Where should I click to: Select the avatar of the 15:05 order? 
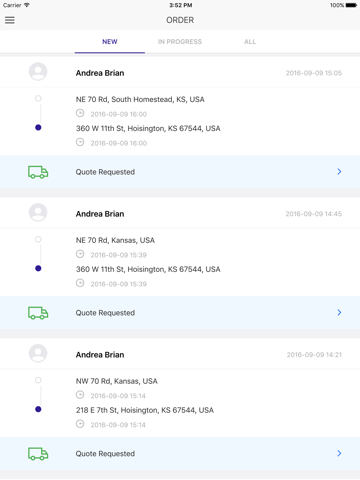point(38,71)
